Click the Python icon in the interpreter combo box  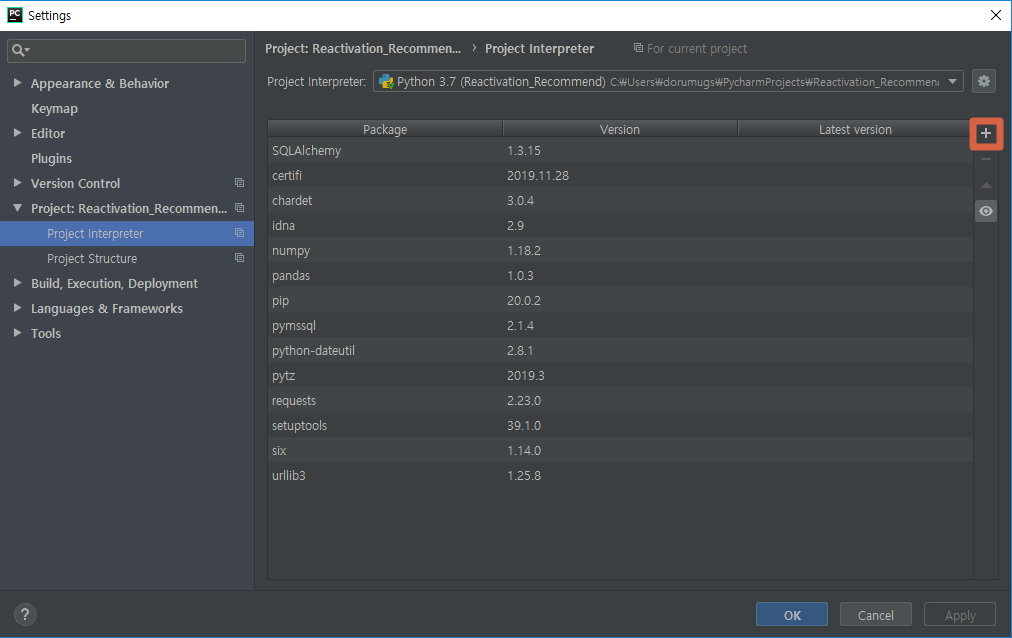[x=386, y=82]
